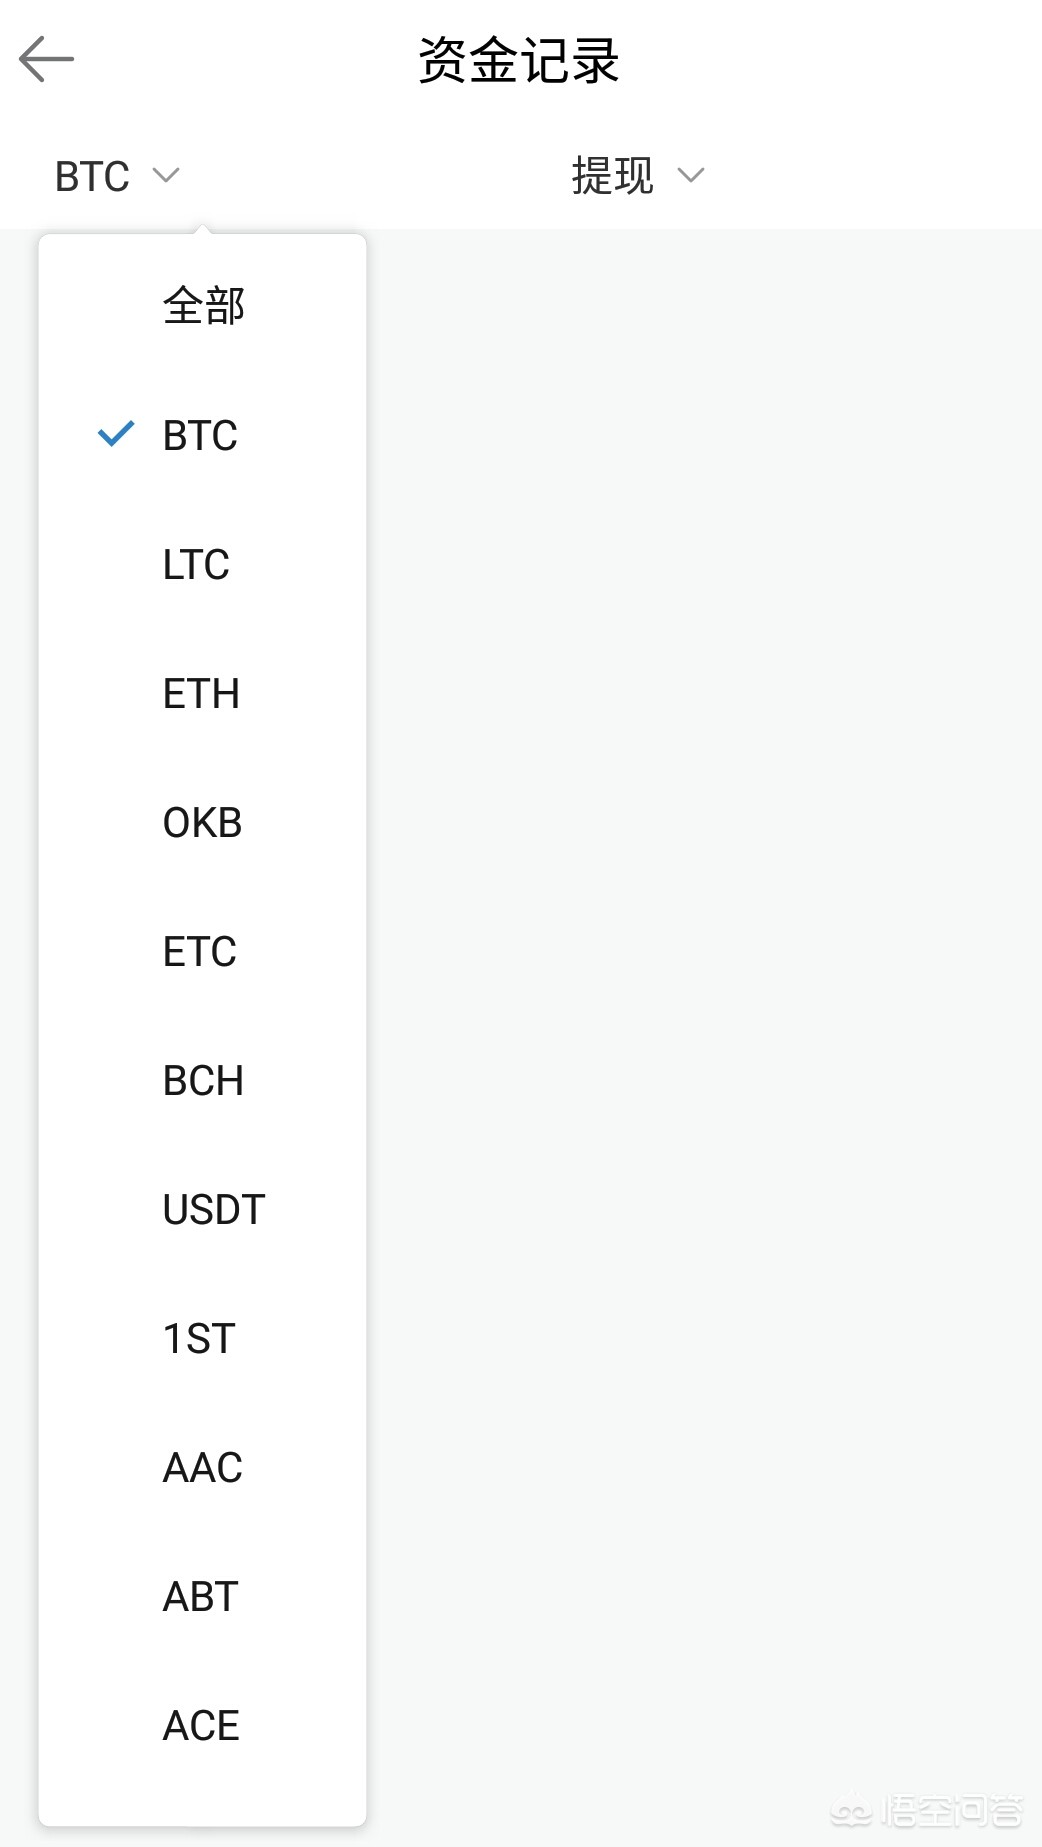Open the 提现 type dropdown chevron
Image resolution: width=1042 pixels, height=1847 pixels.
tap(691, 176)
